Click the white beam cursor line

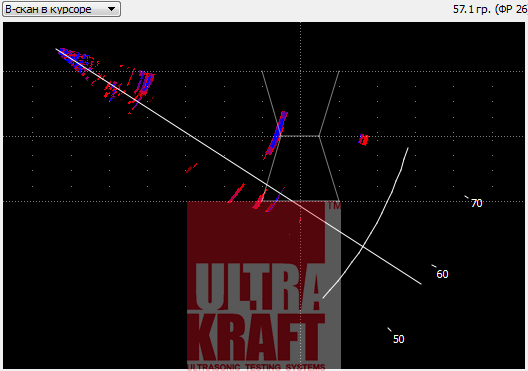click(x=238, y=167)
